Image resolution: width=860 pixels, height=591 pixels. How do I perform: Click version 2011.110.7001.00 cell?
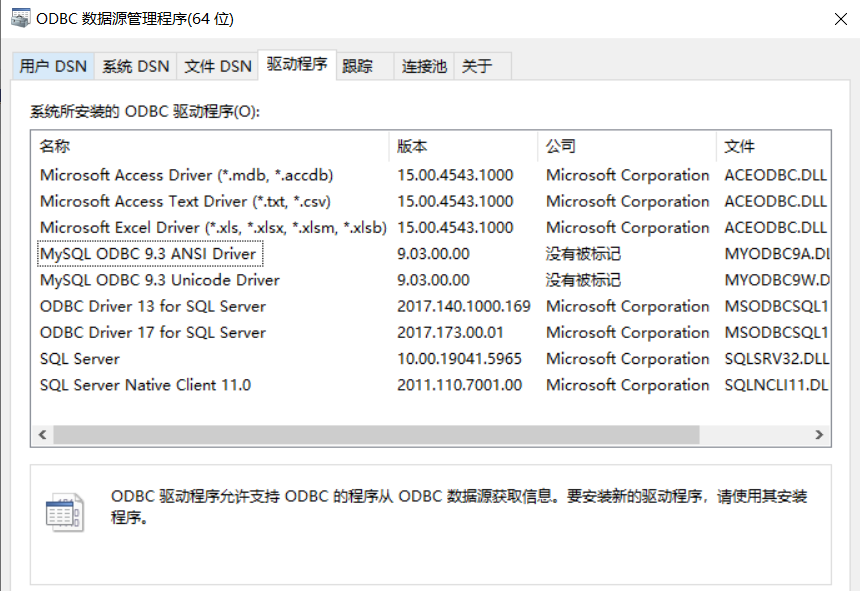459,385
